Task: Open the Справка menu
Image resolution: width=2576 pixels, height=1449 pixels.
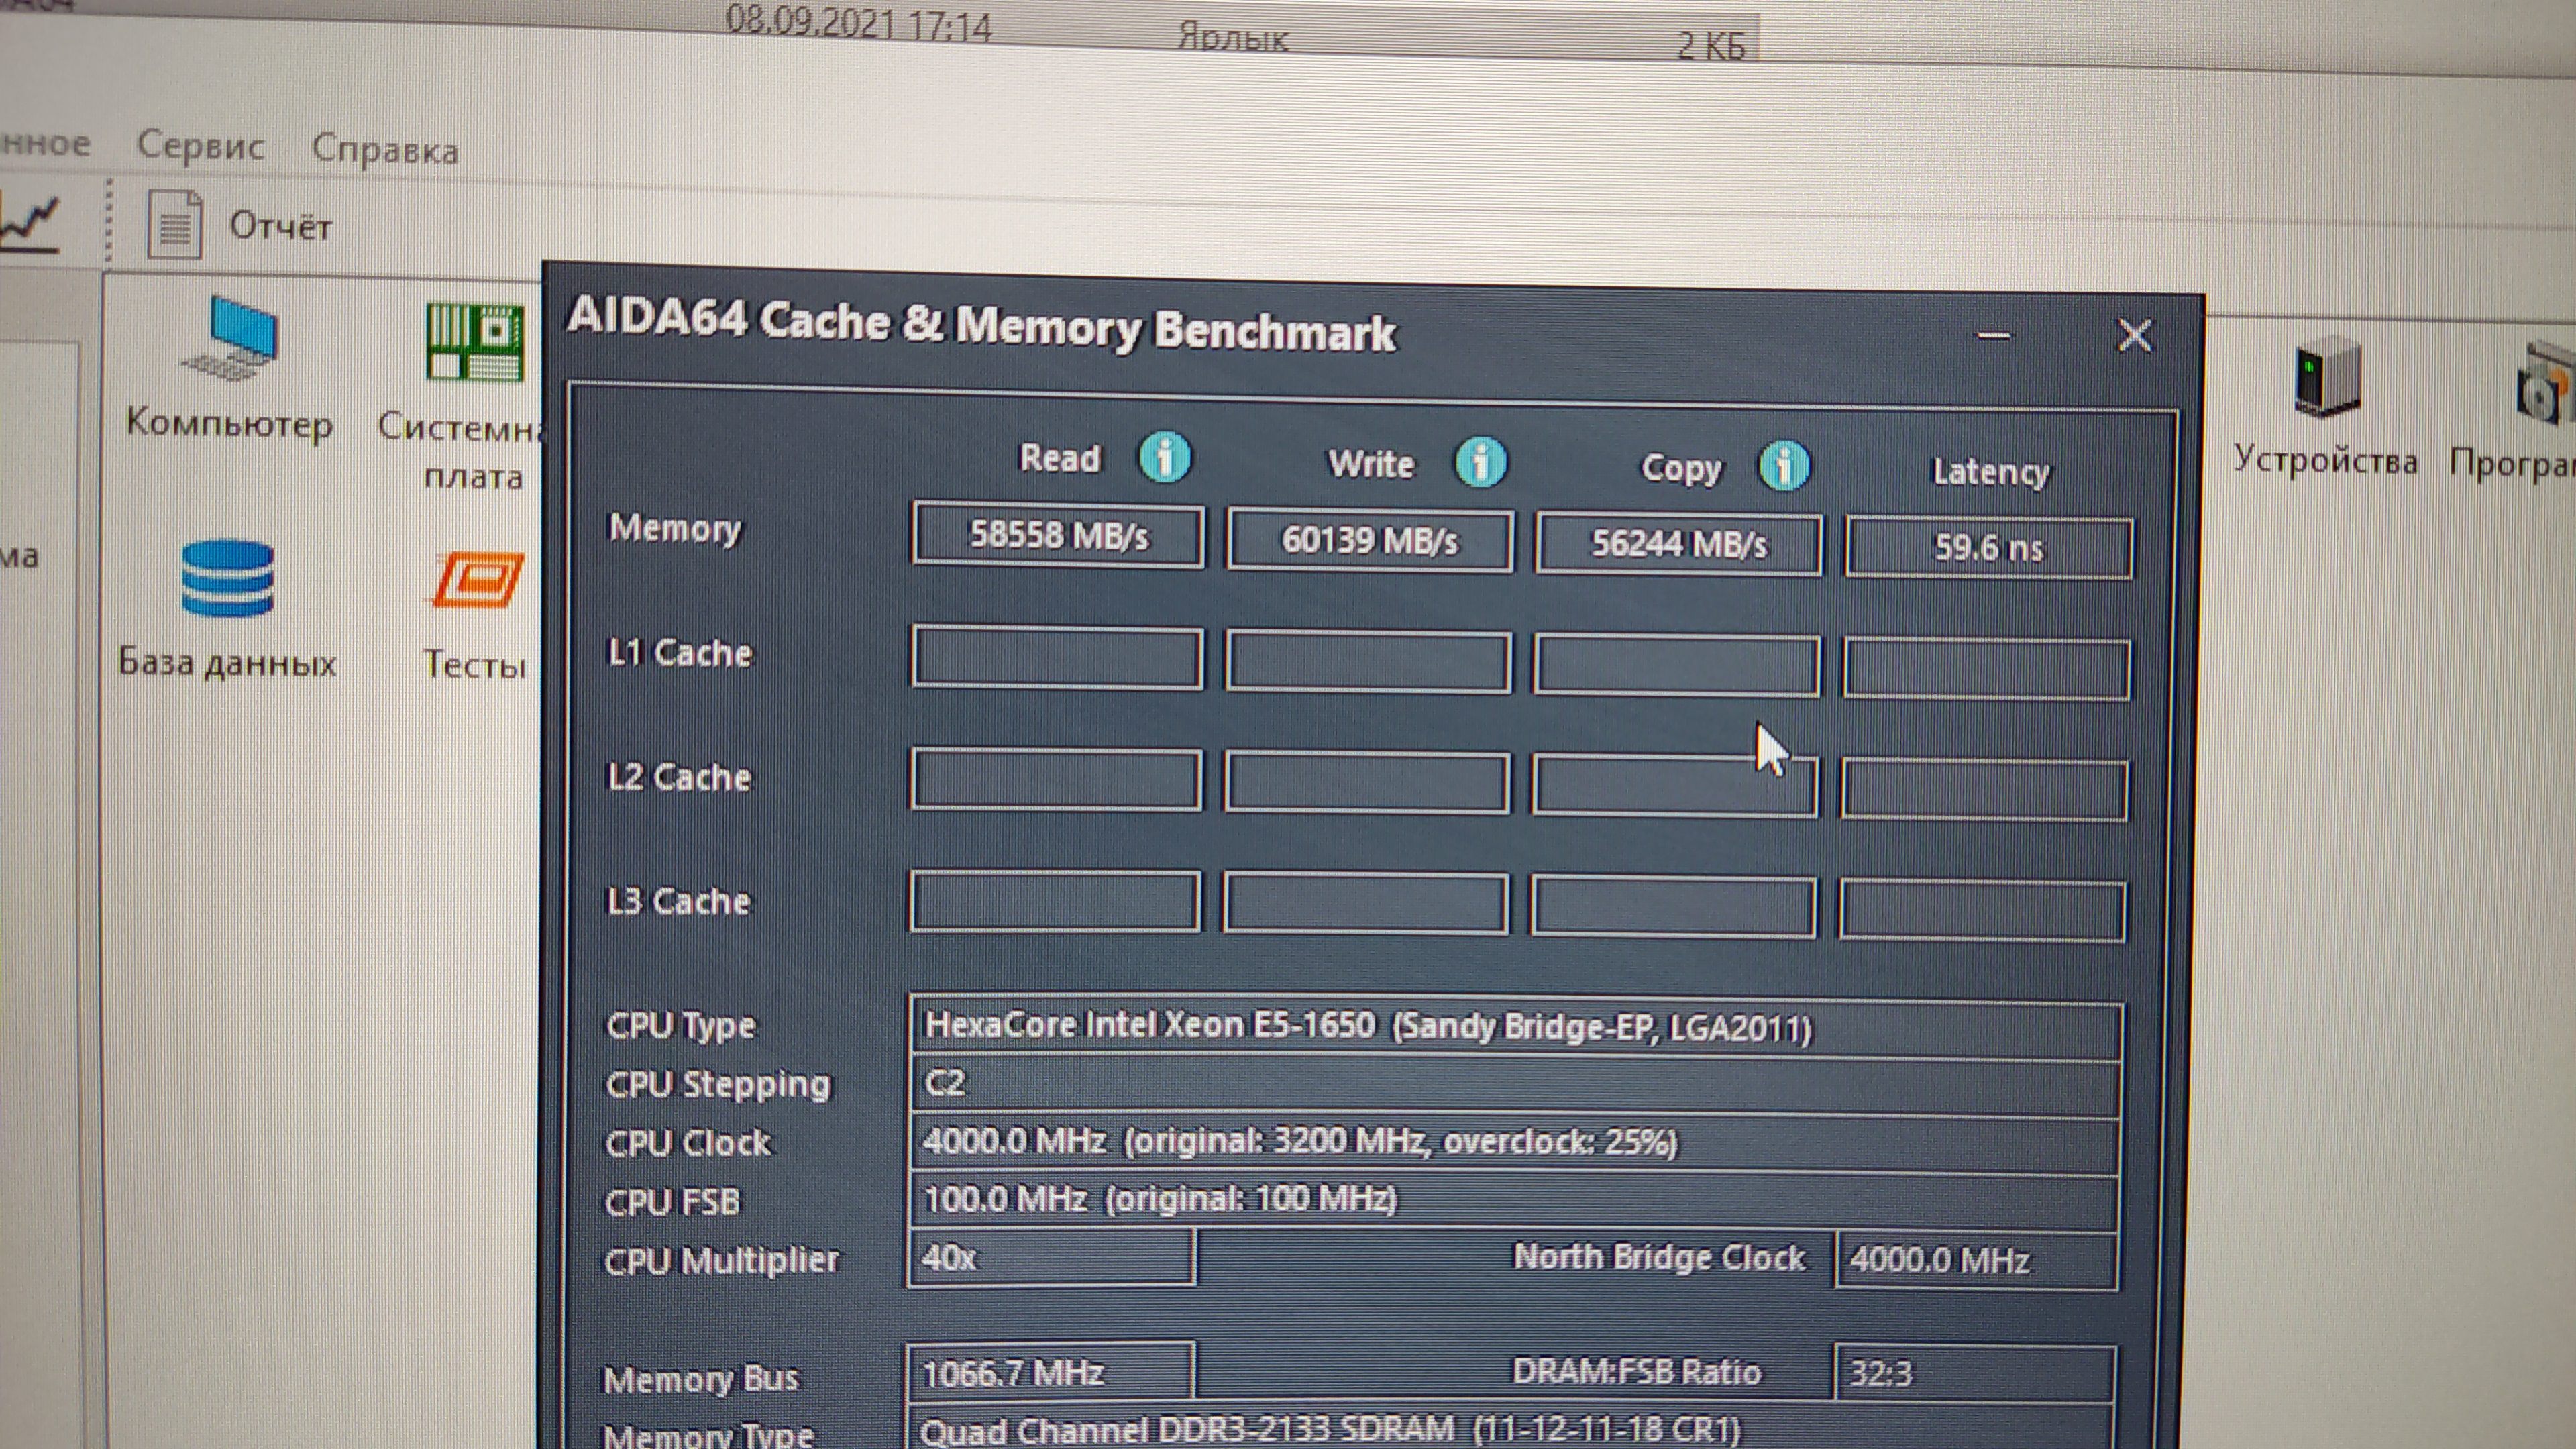Action: pos(385,150)
